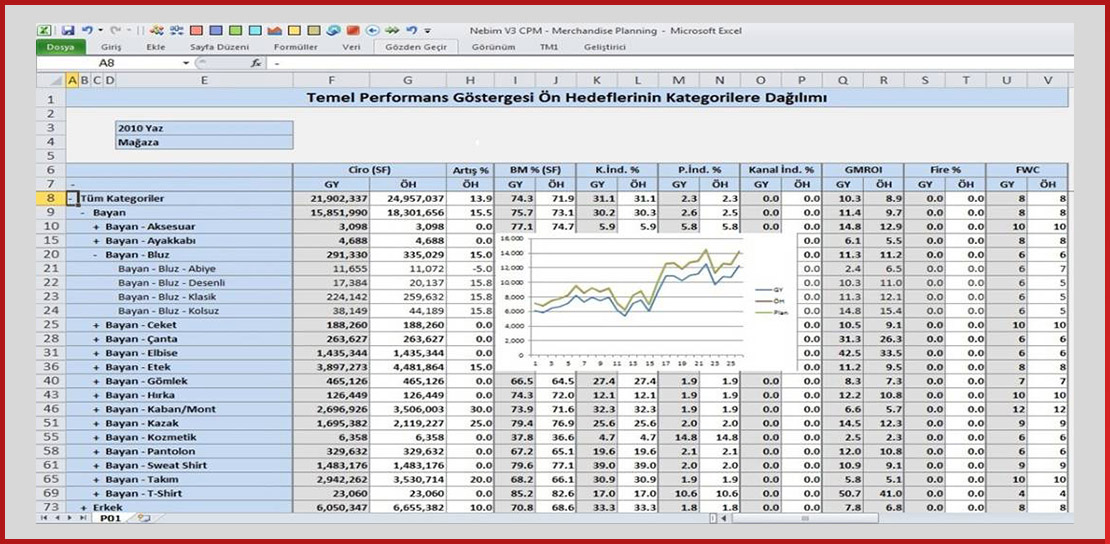Open the Customize Quick Access Toolbar dropdown
This screenshot has width=1110, height=544.
(428, 31)
